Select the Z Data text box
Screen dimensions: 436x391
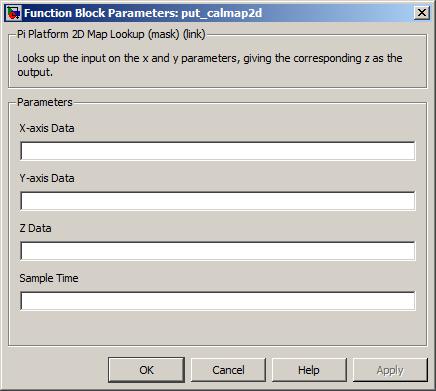click(218, 251)
